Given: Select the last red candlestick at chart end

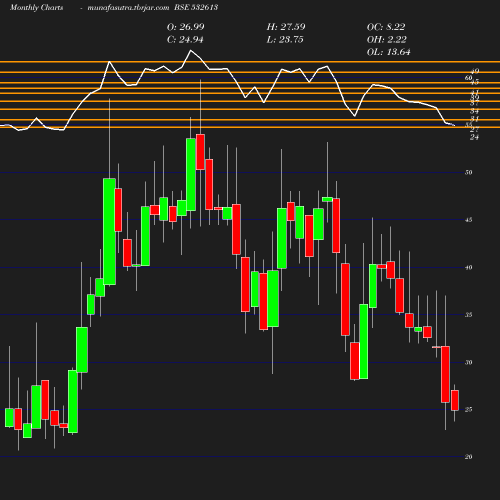Looking at the screenshot, I should [x=455, y=400].
